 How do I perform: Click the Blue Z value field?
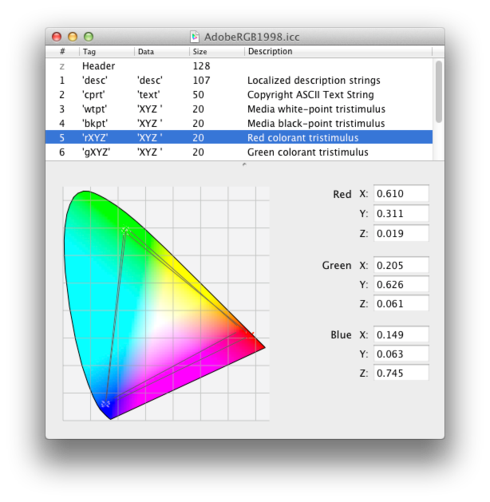[x=401, y=373]
